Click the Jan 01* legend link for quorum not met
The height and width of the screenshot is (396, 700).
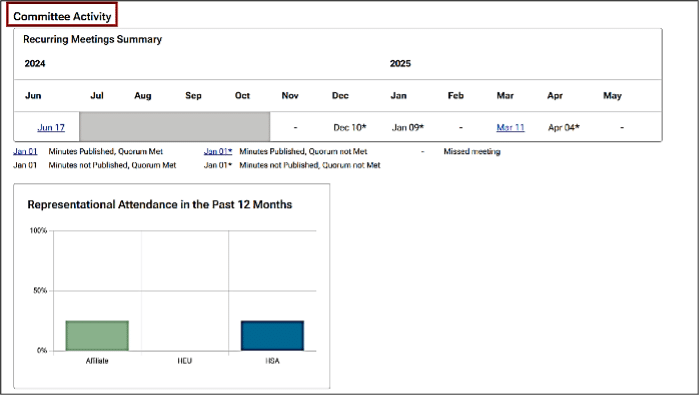pos(218,151)
